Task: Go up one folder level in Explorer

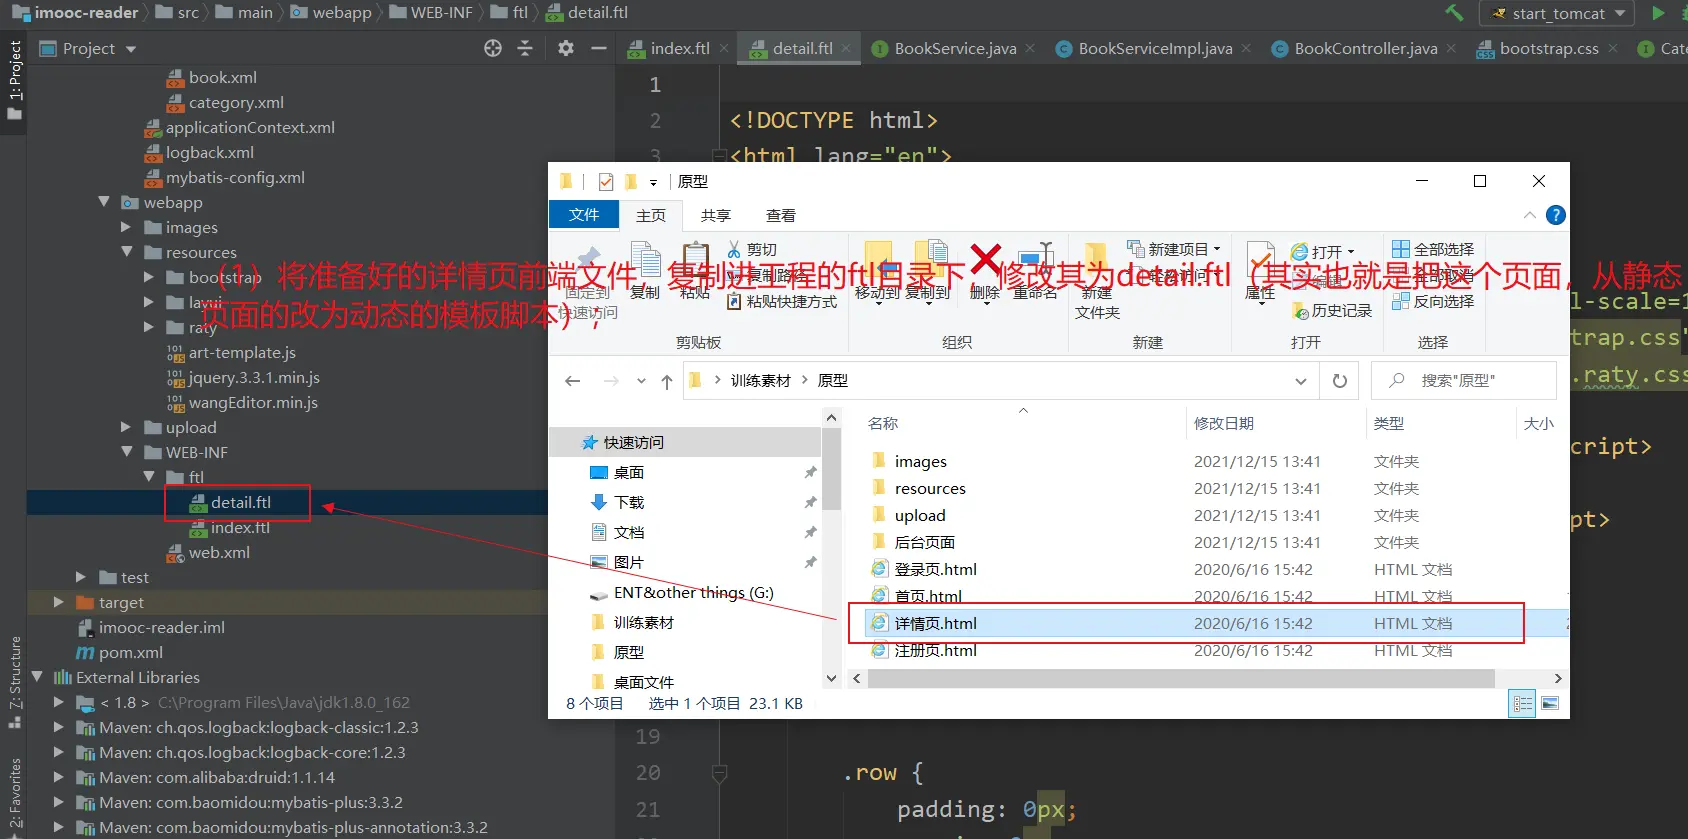Action: pyautogui.click(x=667, y=381)
